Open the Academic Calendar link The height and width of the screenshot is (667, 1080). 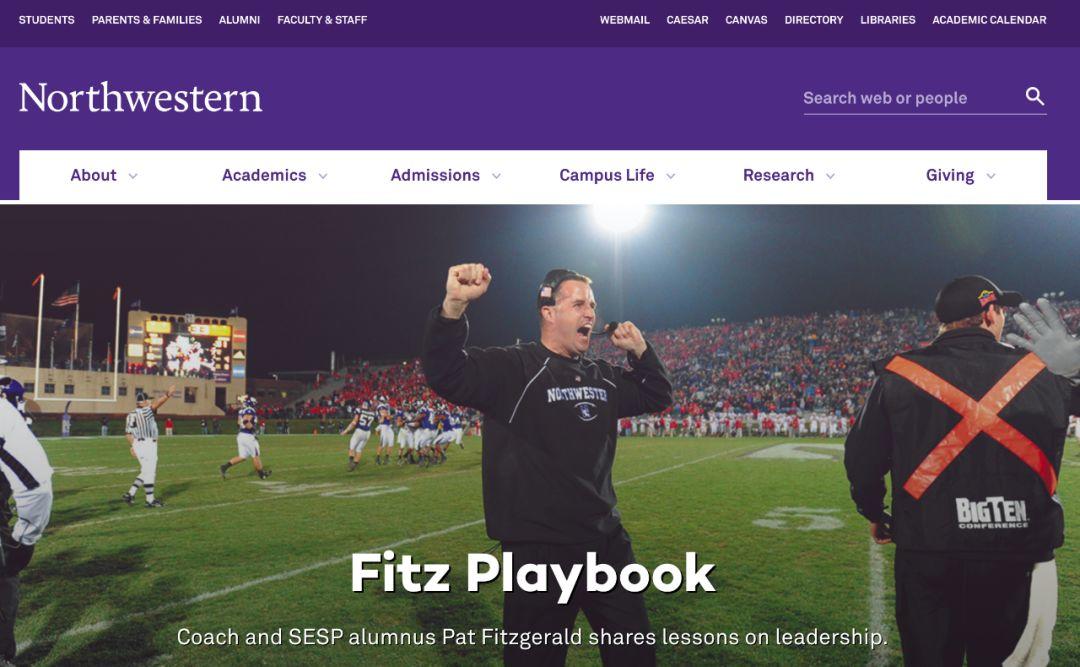click(989, 20)
